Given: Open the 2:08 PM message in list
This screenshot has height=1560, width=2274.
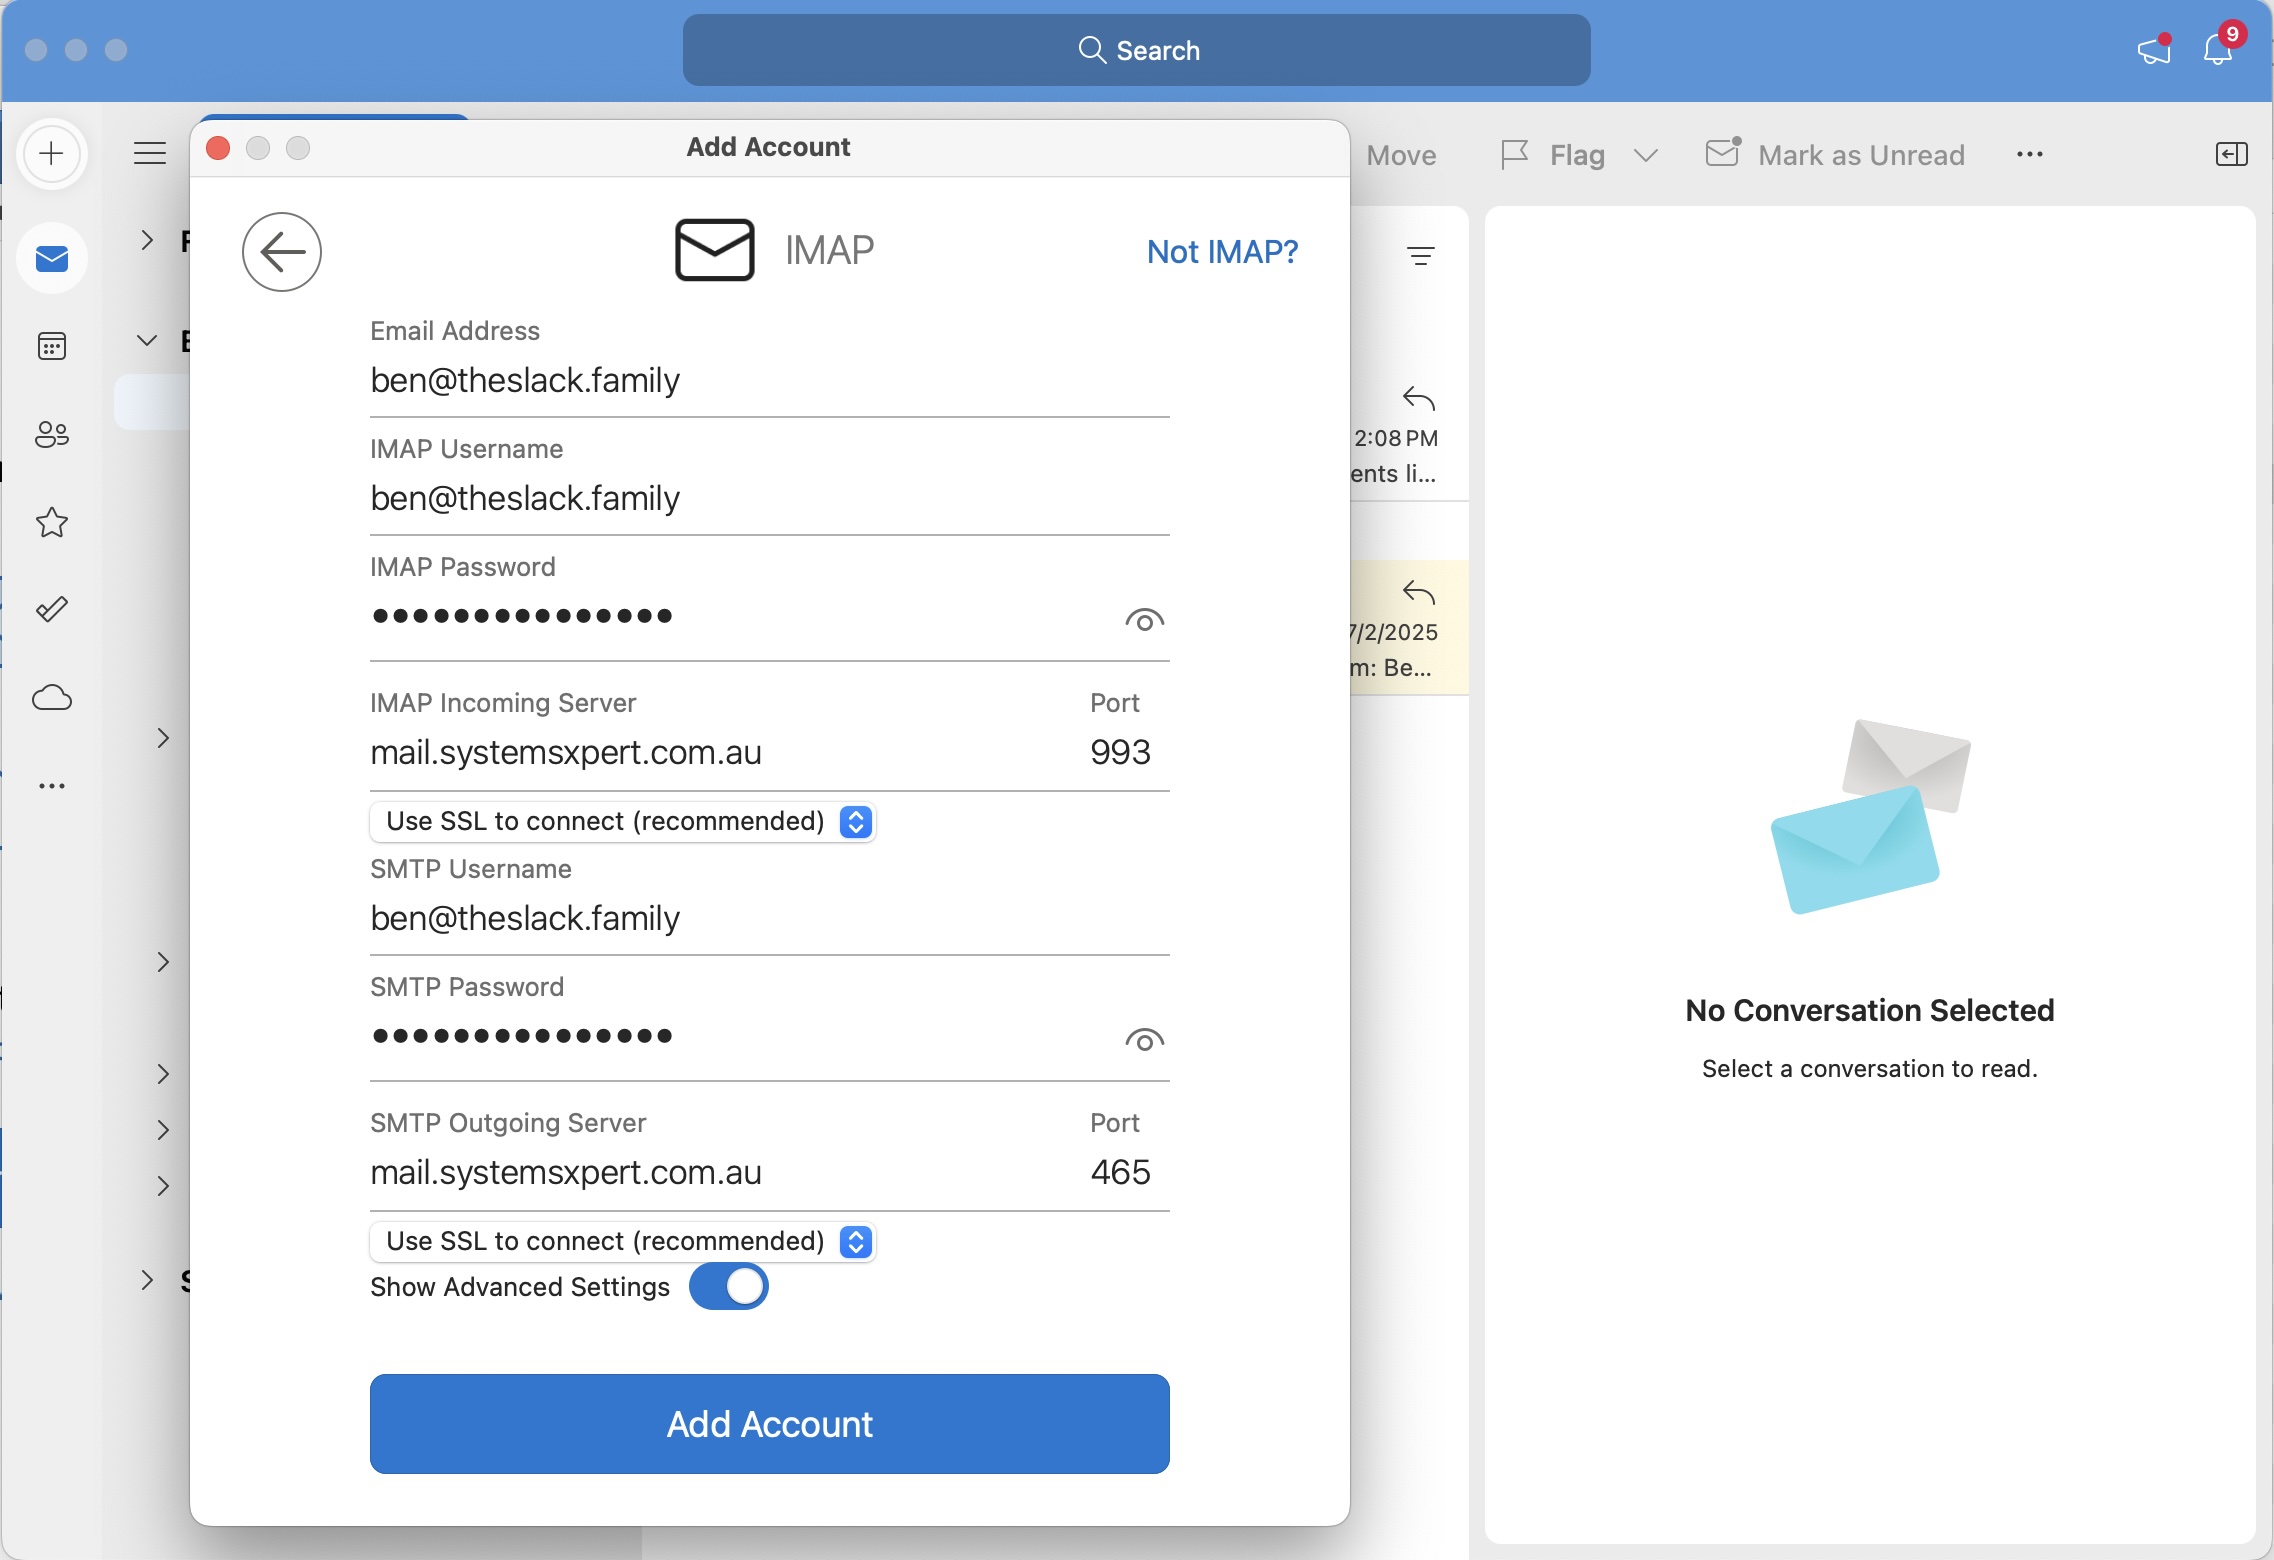Looking at the screenshot, I should 1409,436.
